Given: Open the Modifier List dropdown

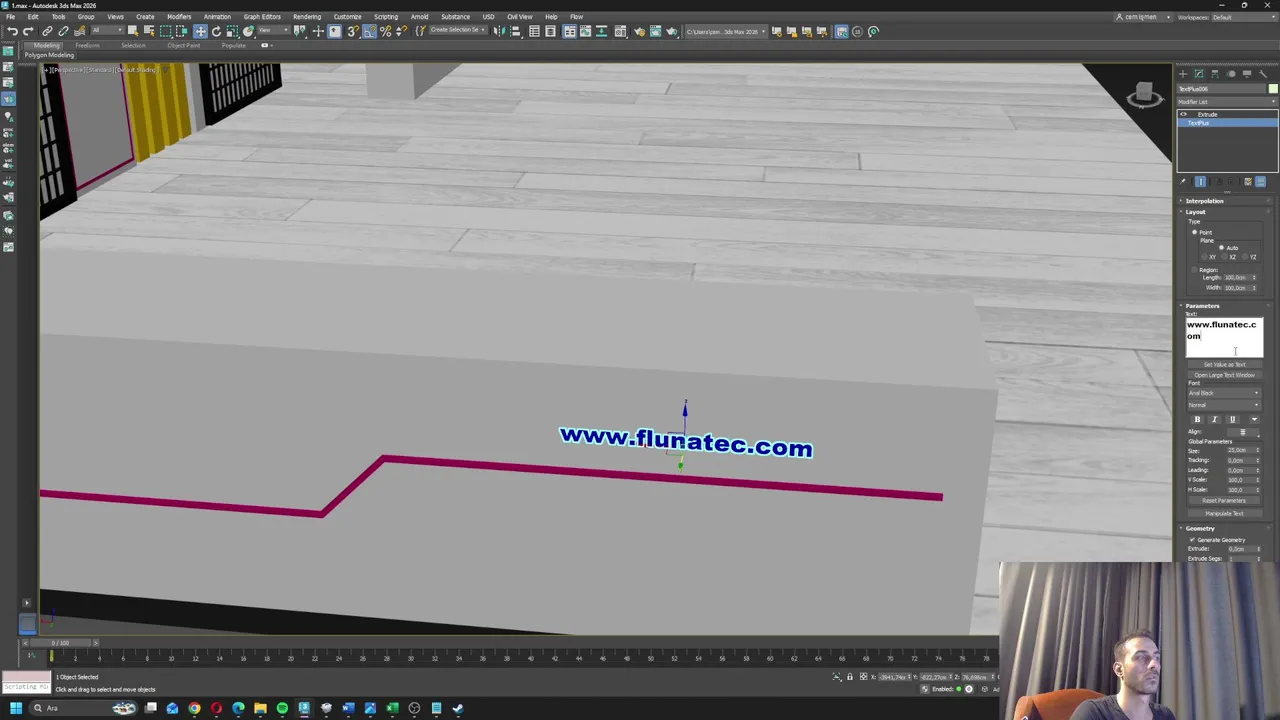Looking at the screenshot, I should coord(1226,102).
